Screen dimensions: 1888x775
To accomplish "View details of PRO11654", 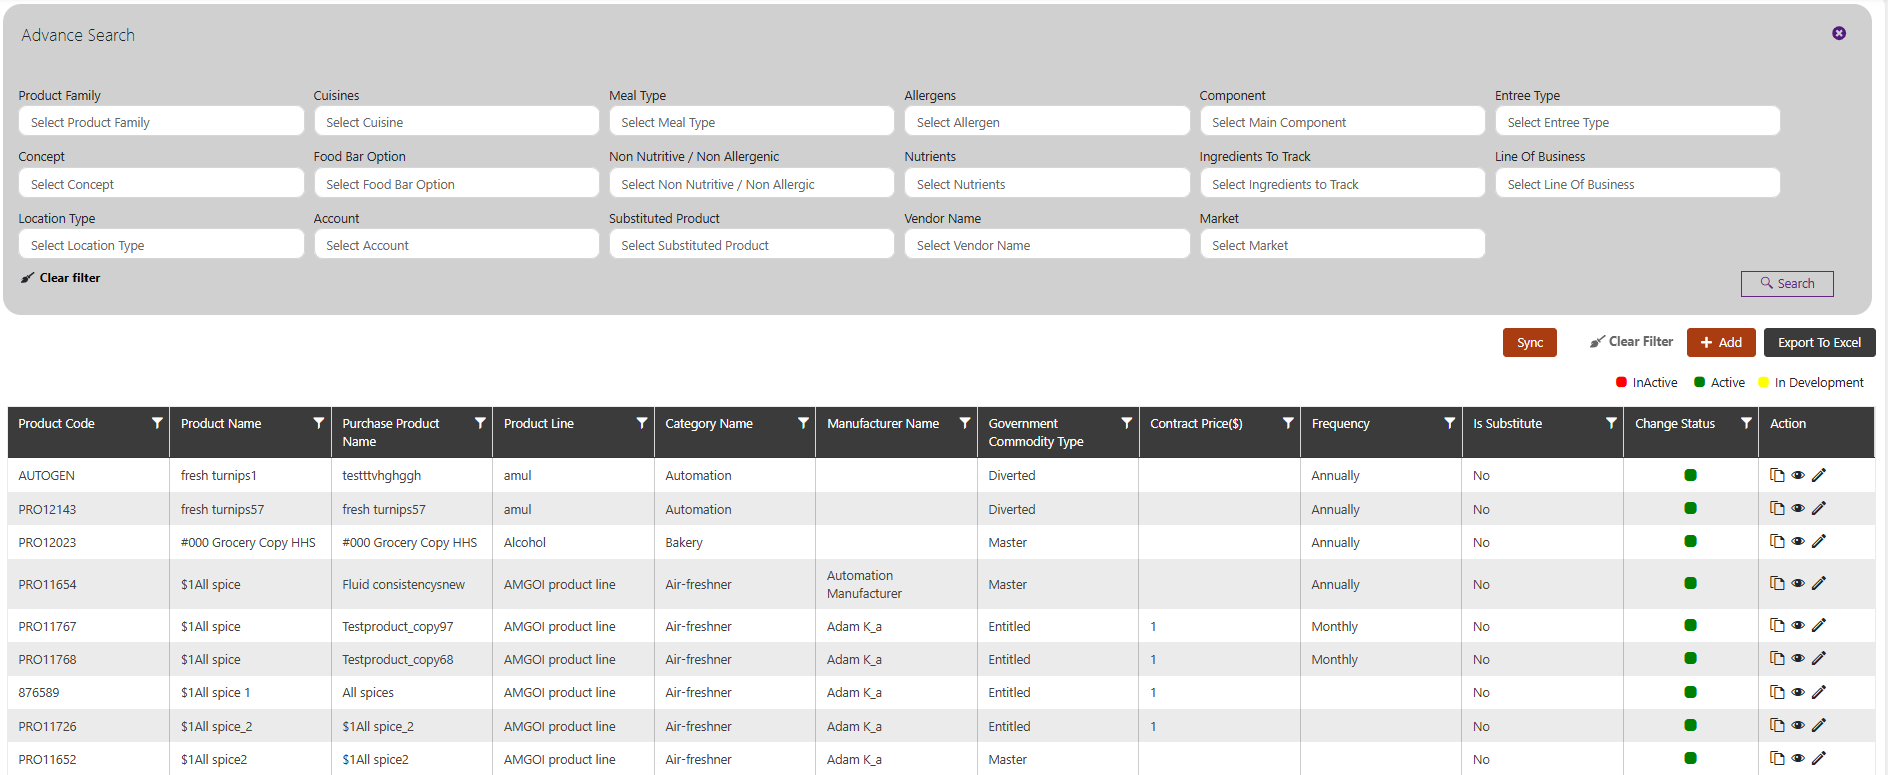I will pyautogui.click(x=1798, y=583).
